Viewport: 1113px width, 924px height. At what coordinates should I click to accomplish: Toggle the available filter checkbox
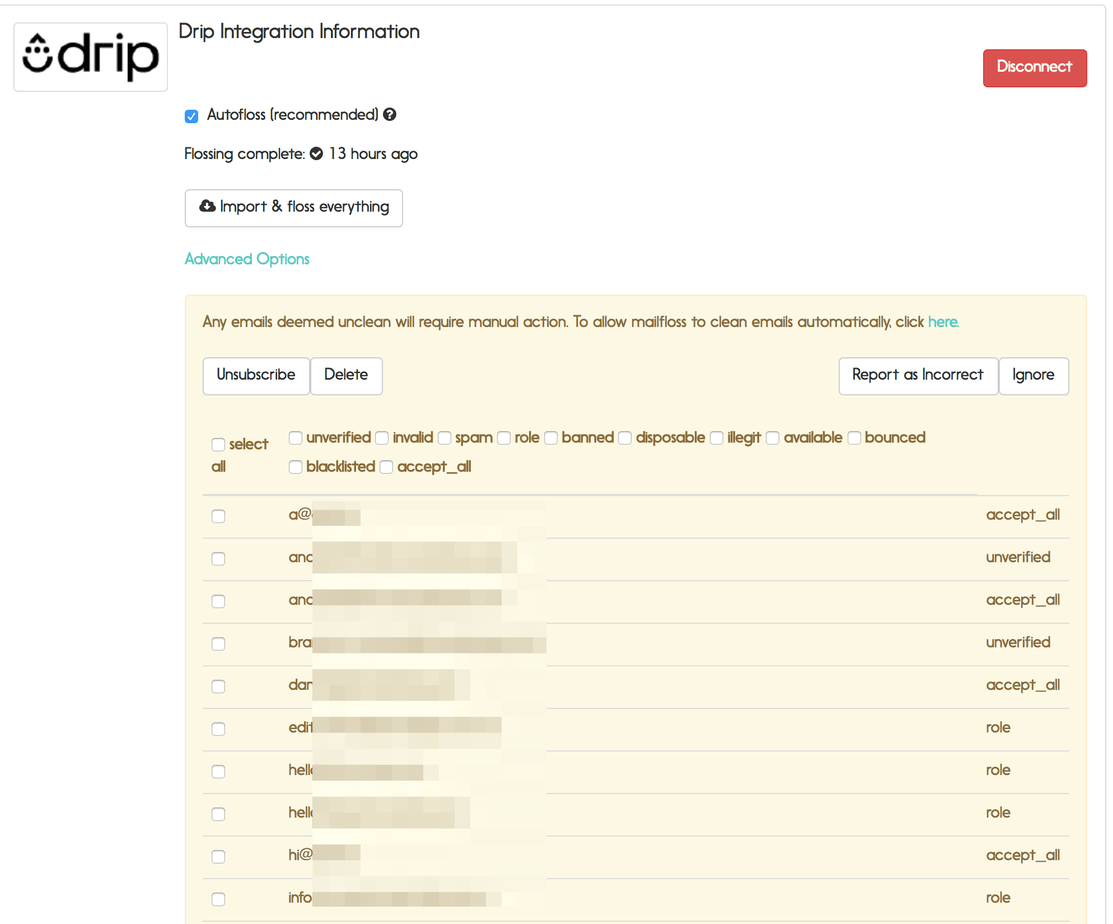tap(772, 438)
